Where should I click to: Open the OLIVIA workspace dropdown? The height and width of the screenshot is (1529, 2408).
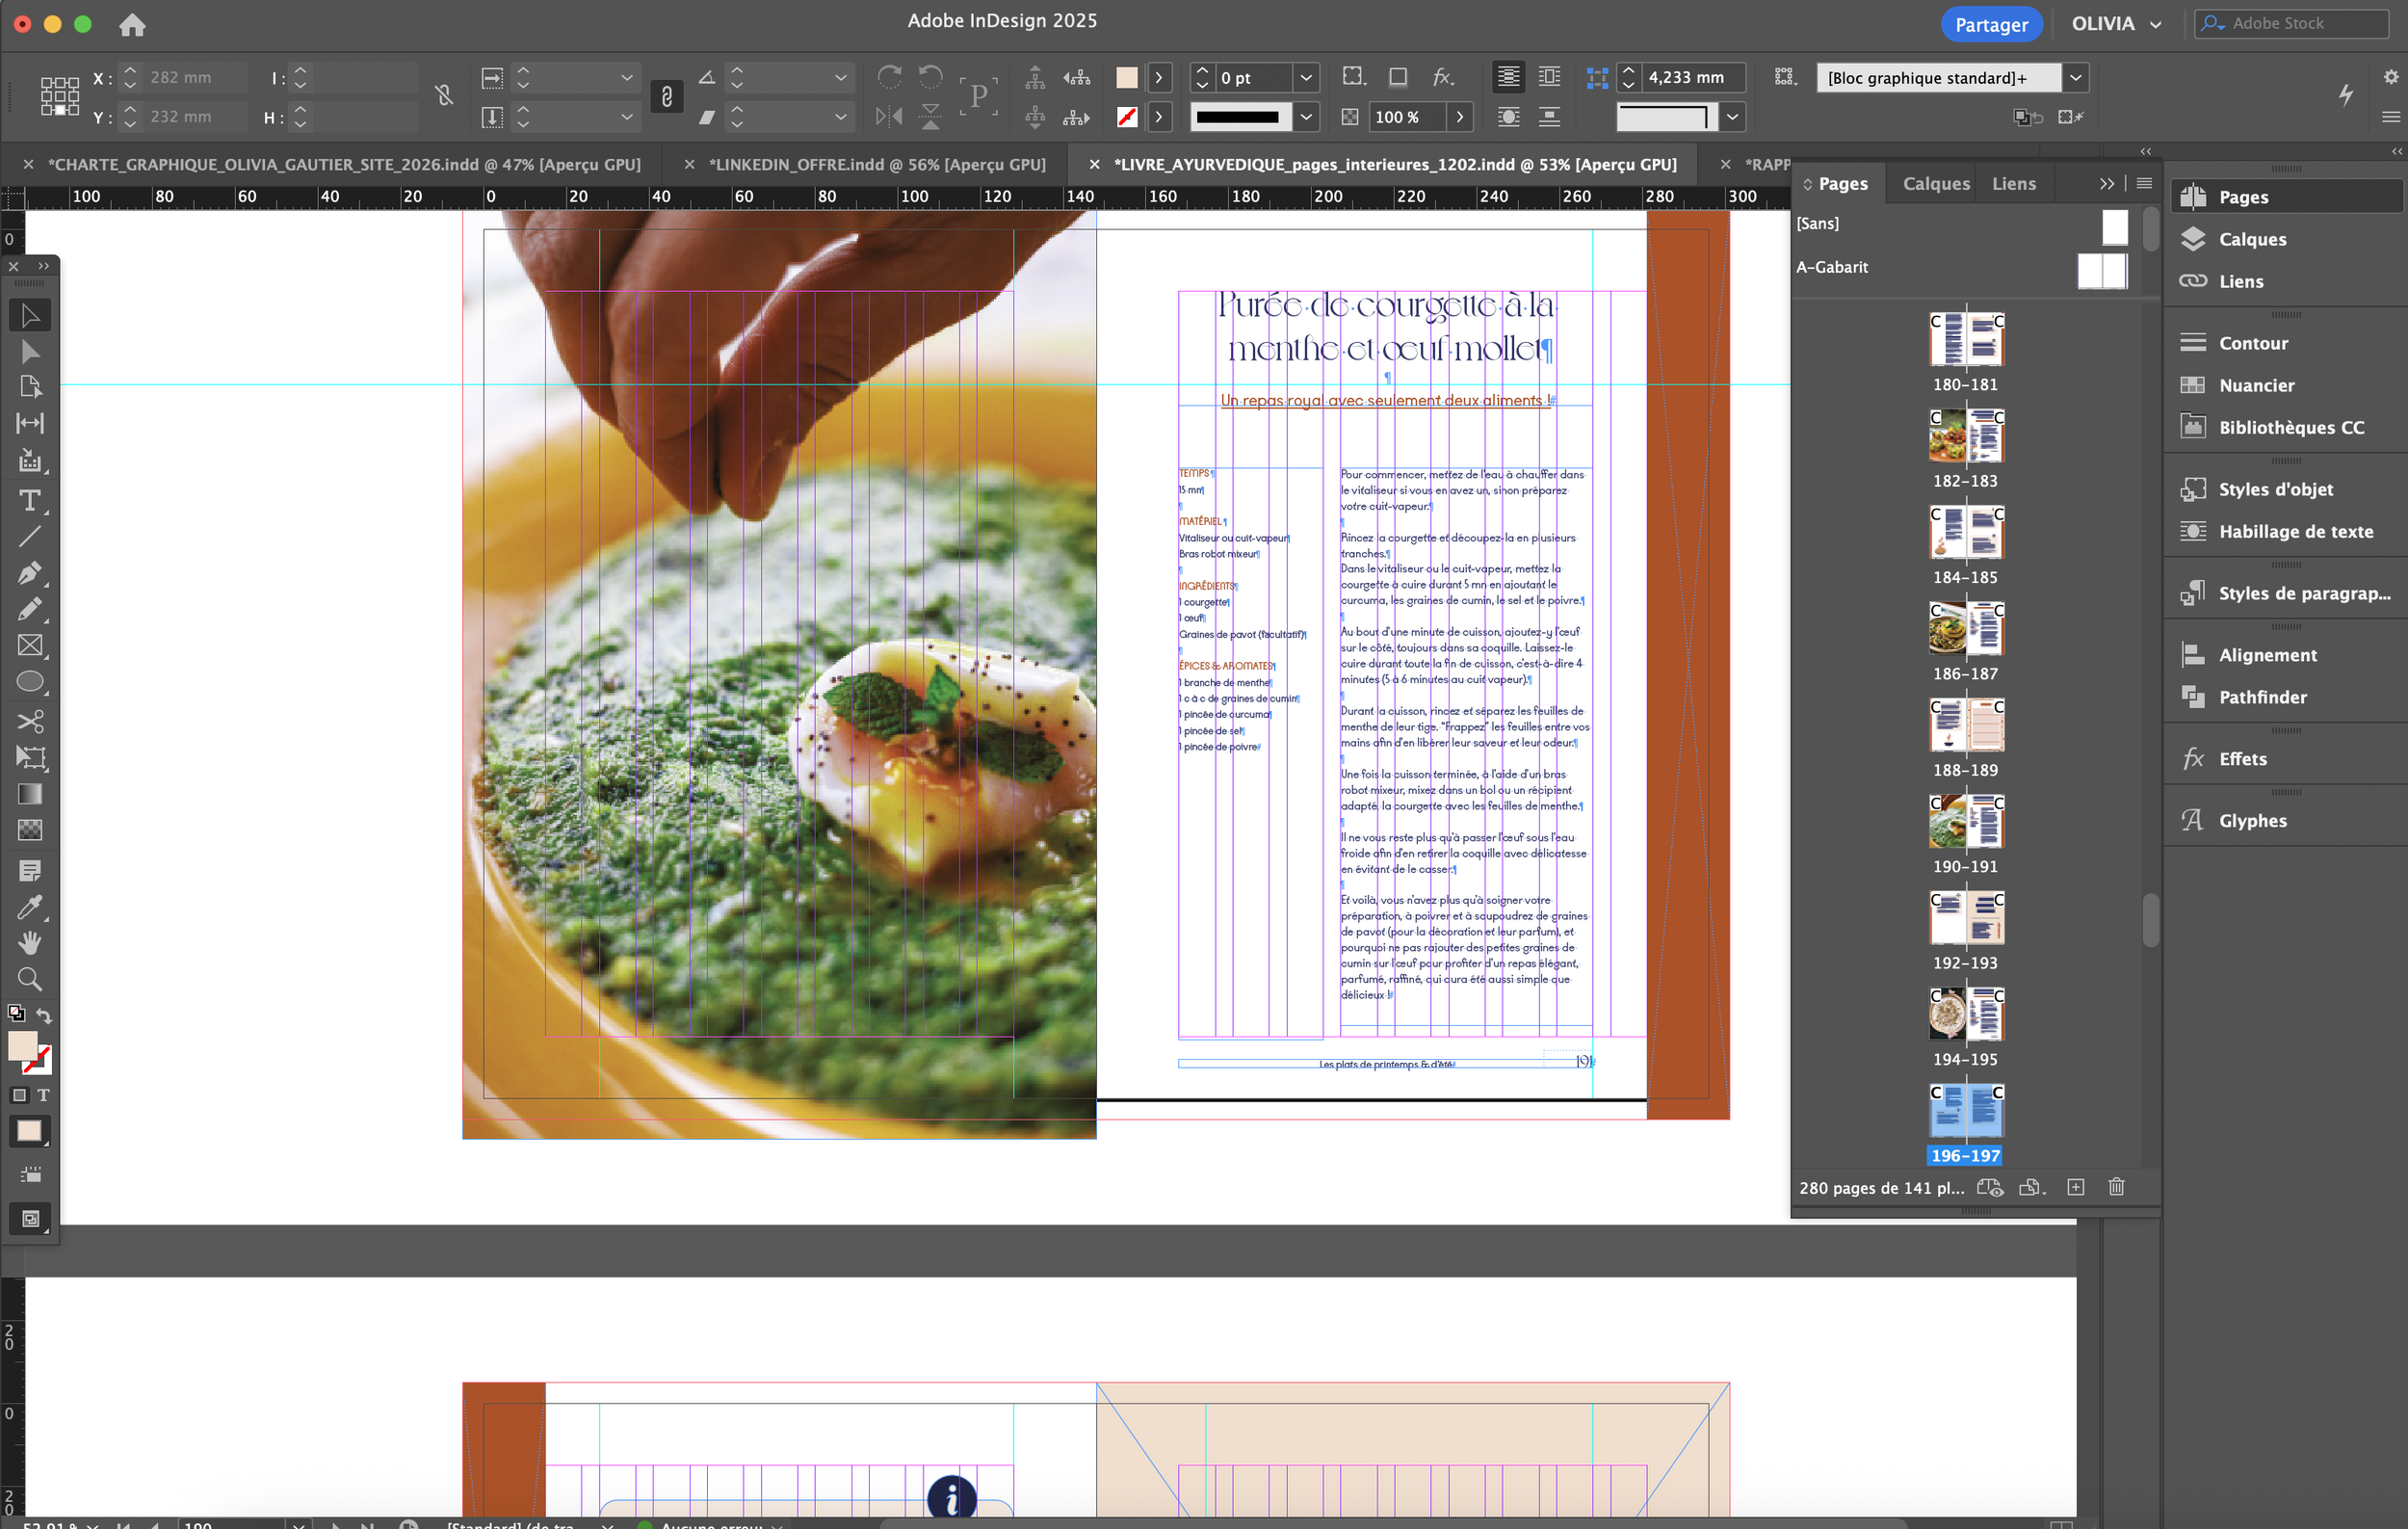2116,24
